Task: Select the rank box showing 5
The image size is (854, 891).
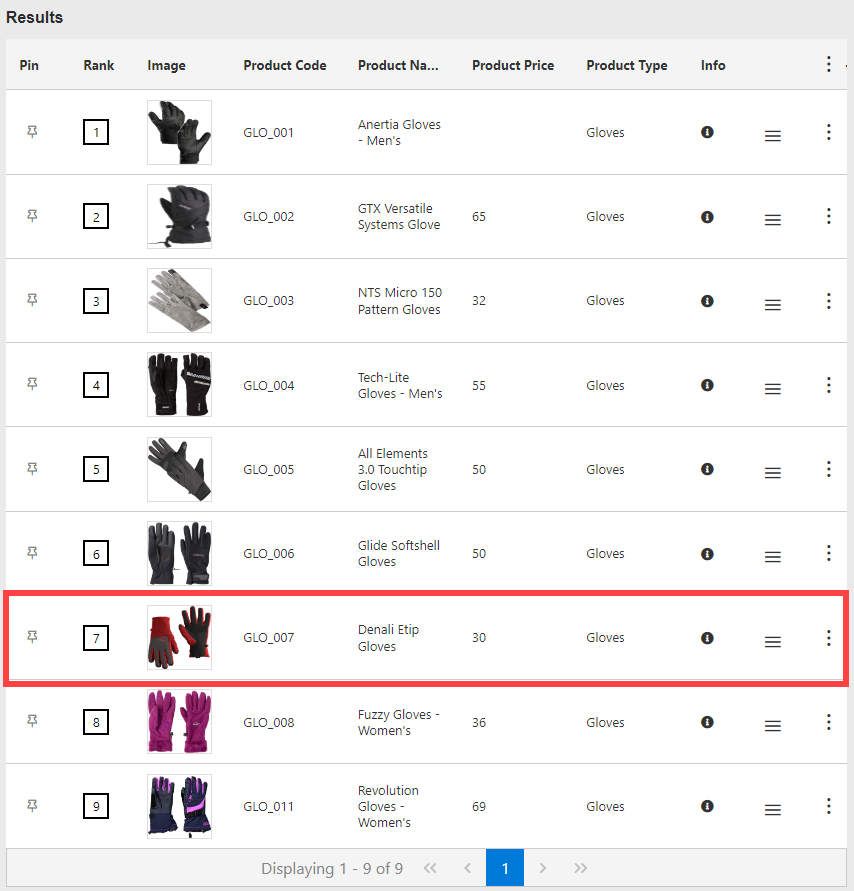Action: (x=96, y=468)
